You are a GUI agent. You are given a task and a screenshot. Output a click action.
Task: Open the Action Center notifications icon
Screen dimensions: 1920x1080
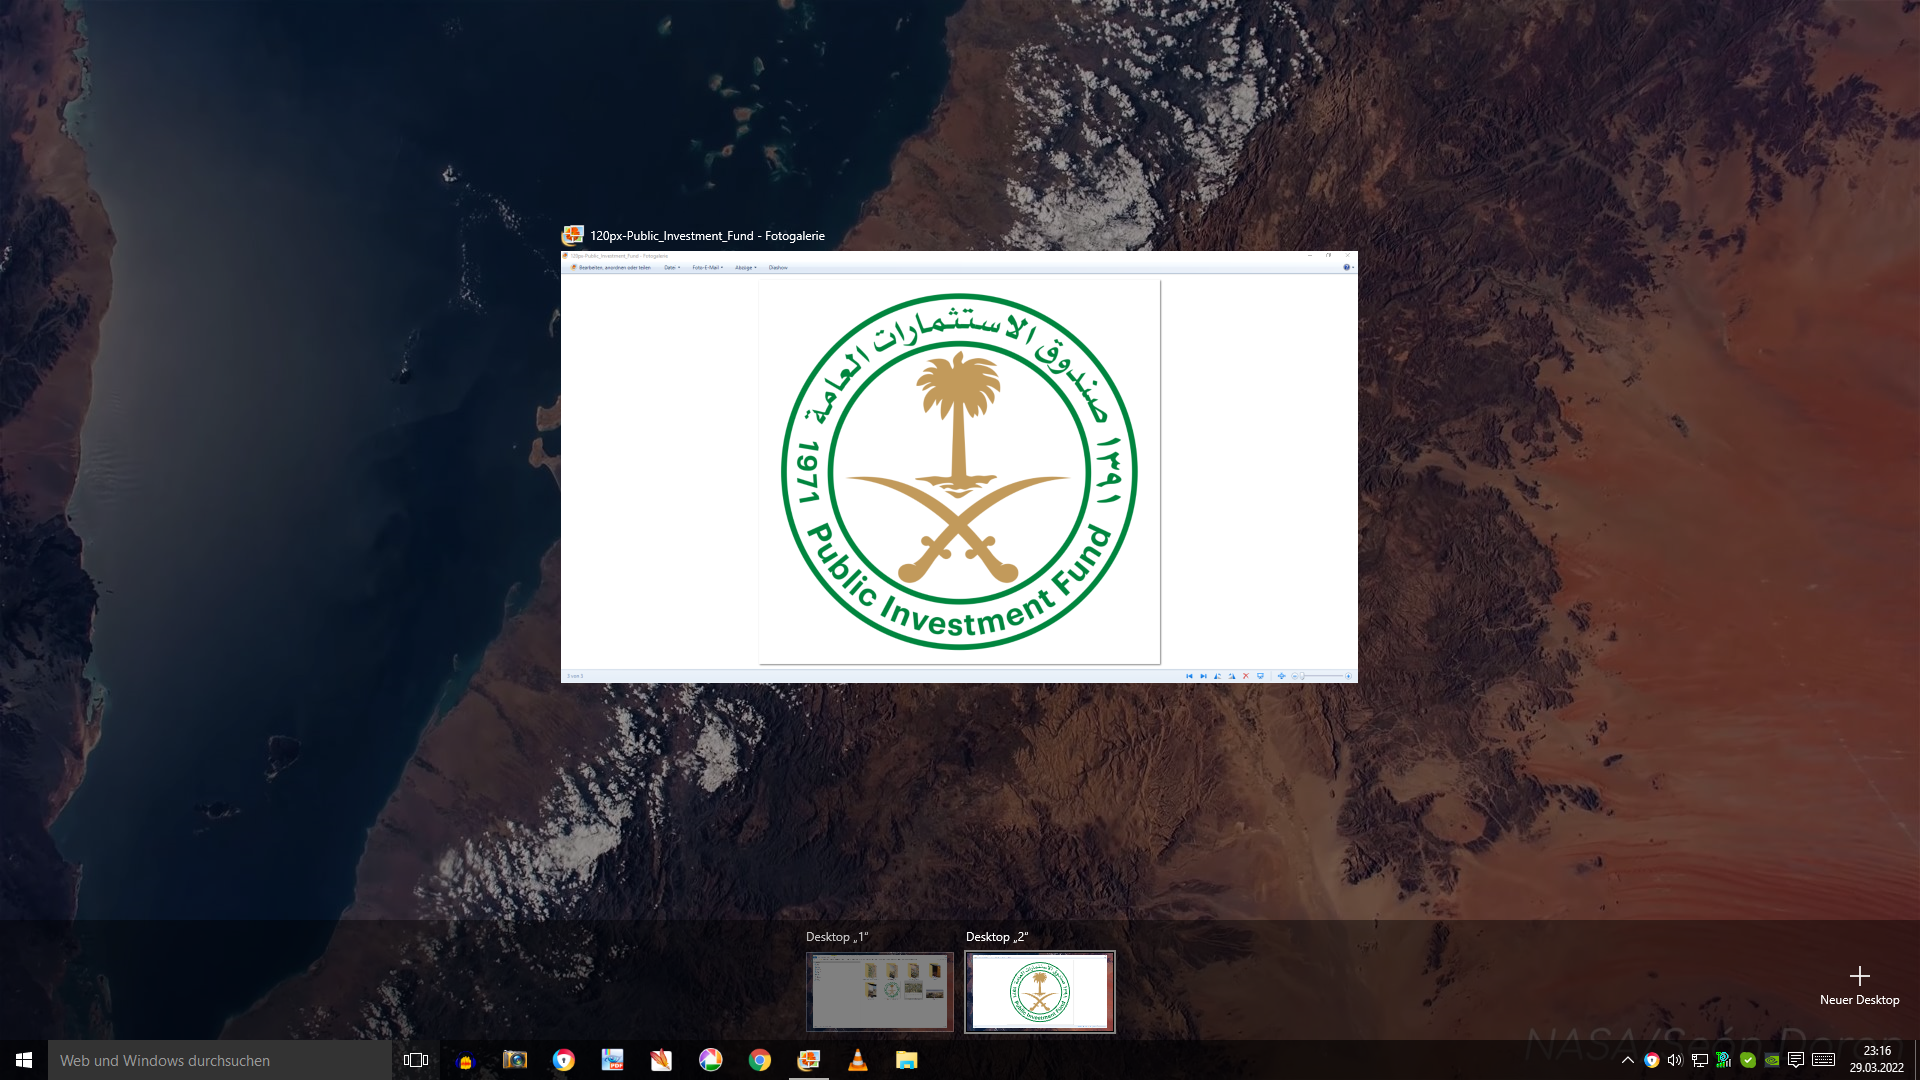coord(1796,1060)
